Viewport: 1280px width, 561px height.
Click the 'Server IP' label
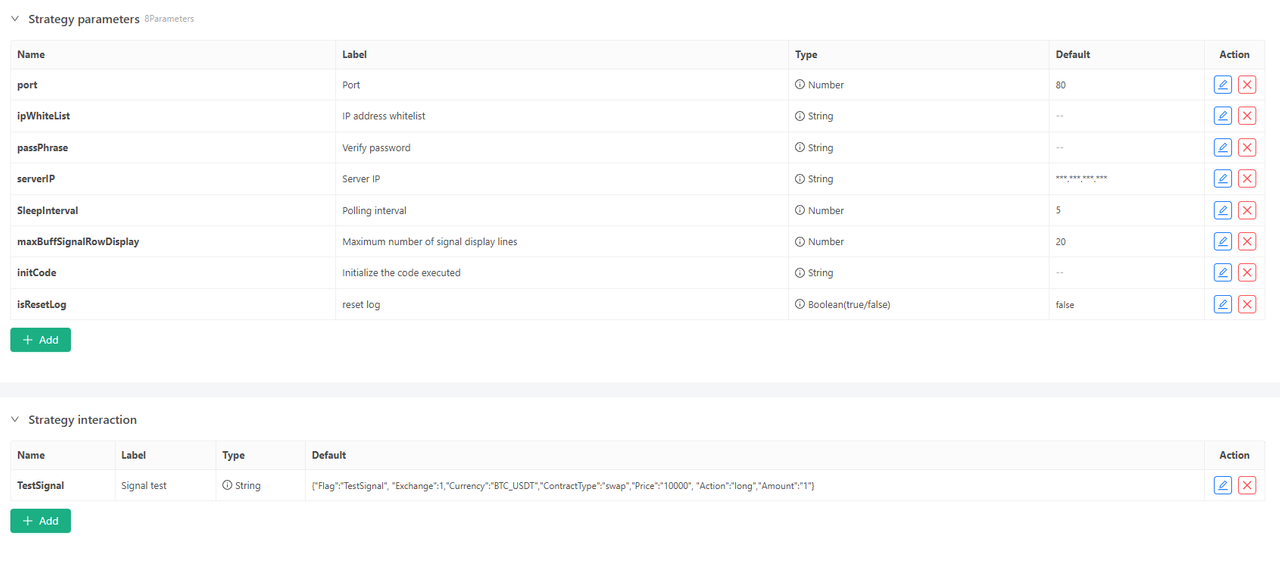(x=361, y=179)
